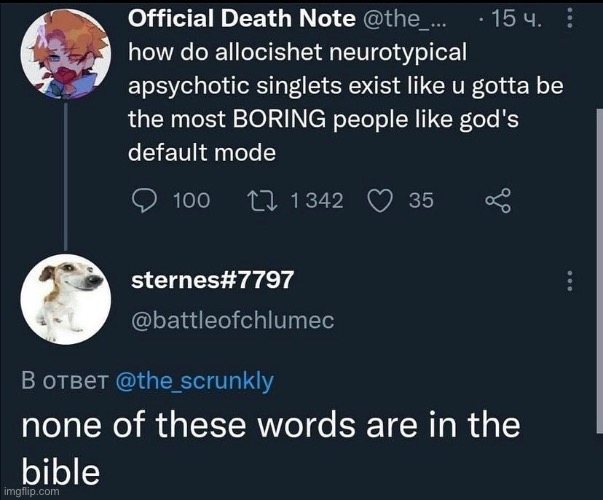Click the @battleofchlumec handle

[x=232, y=320]
